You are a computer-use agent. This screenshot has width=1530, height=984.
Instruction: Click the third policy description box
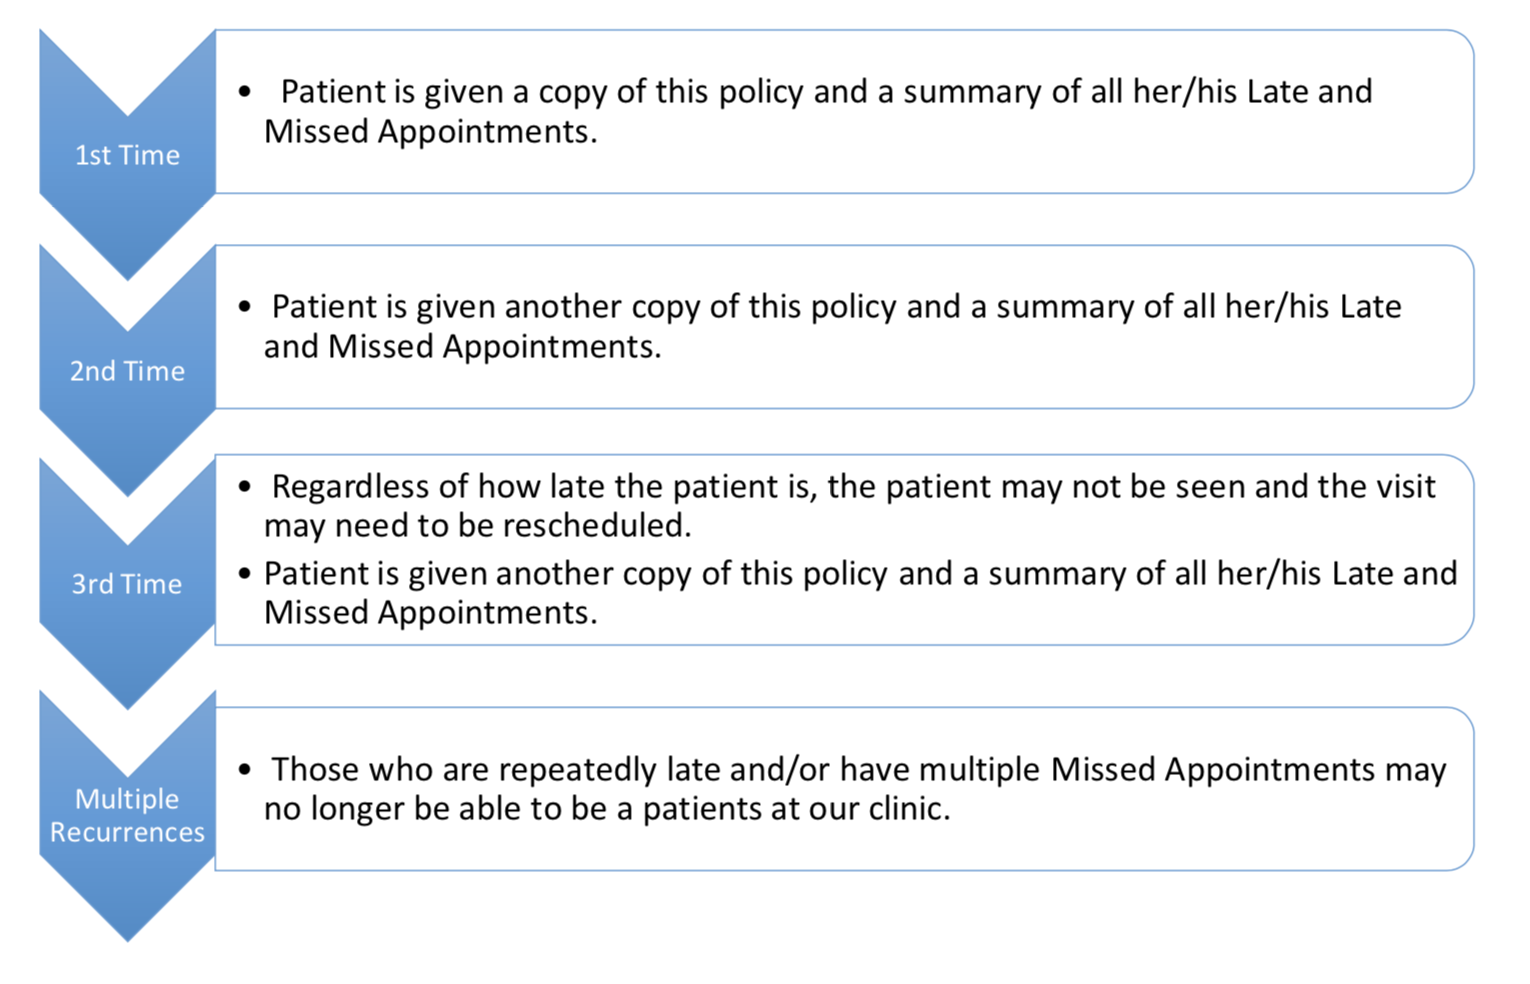click(x=844, y=550)
